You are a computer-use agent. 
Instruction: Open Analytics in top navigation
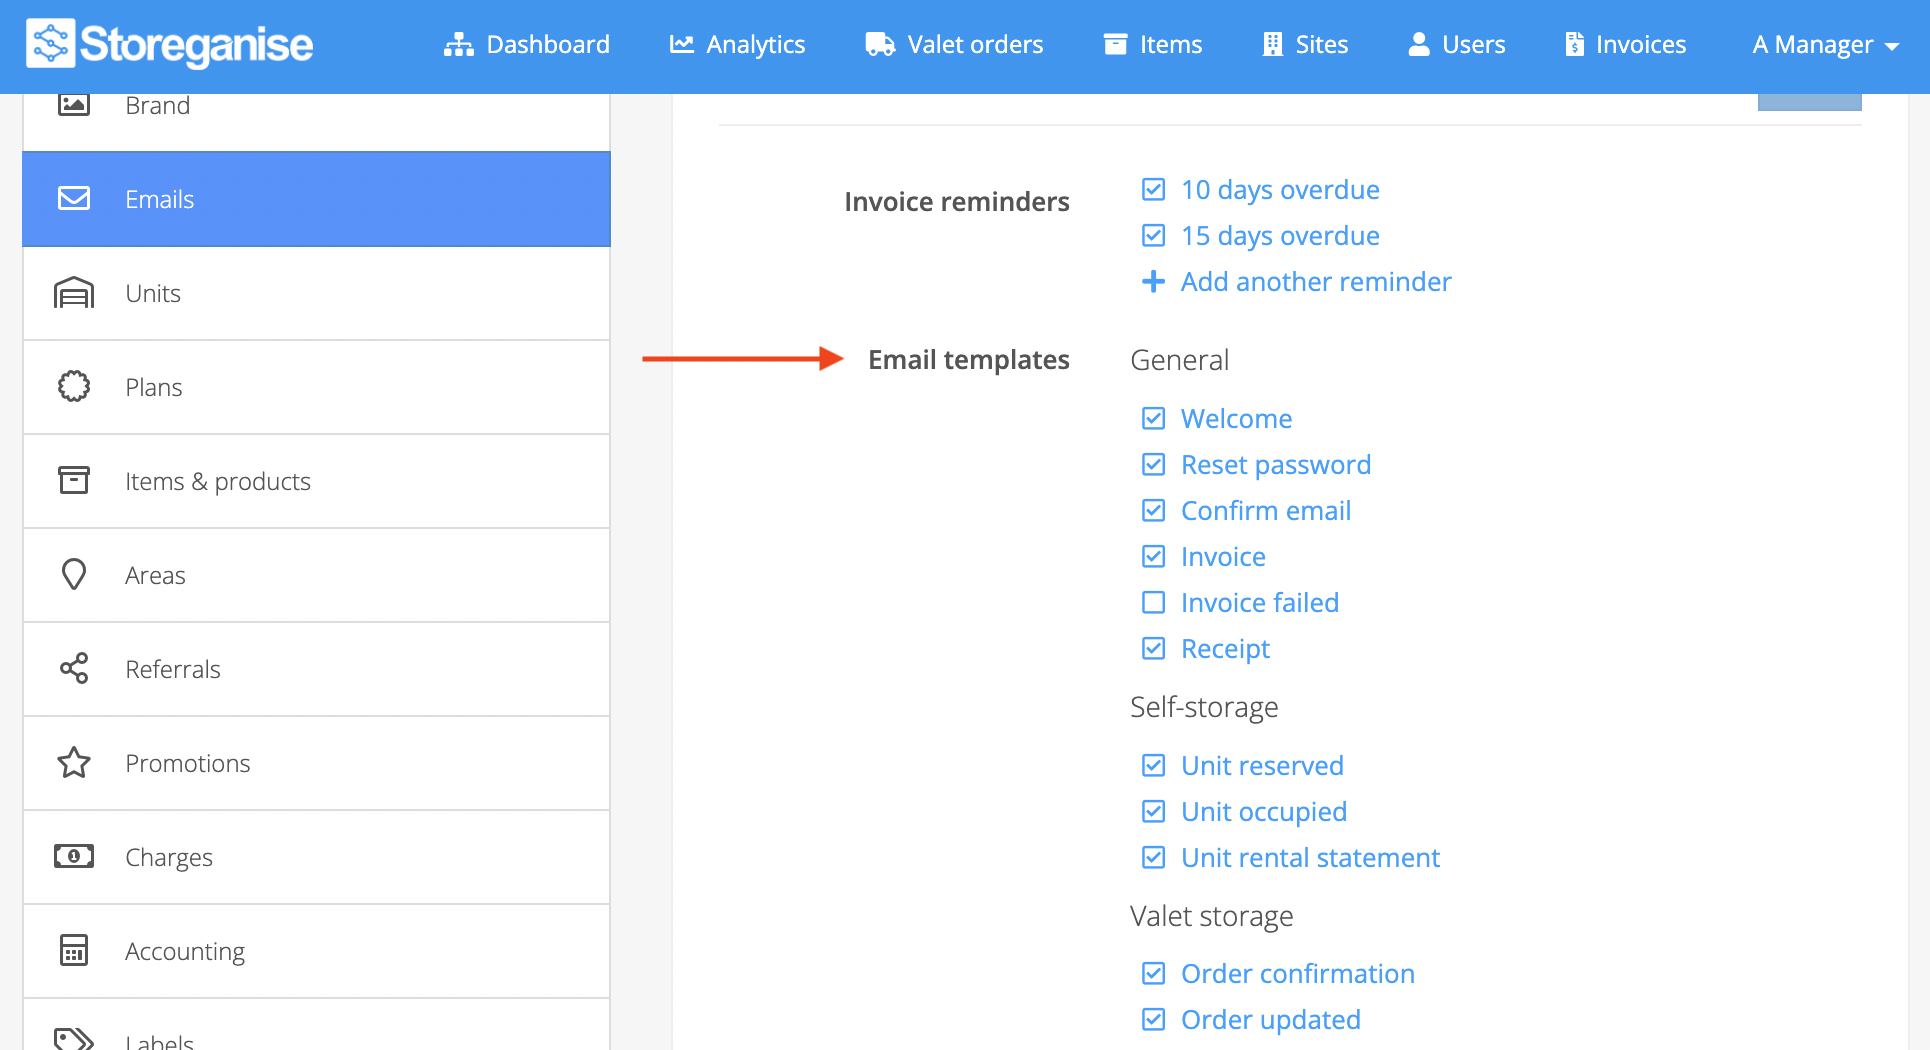coord(737,45)
